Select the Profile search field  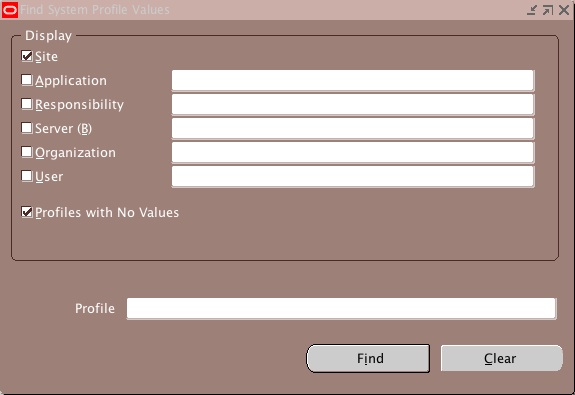tap(341, 308)
